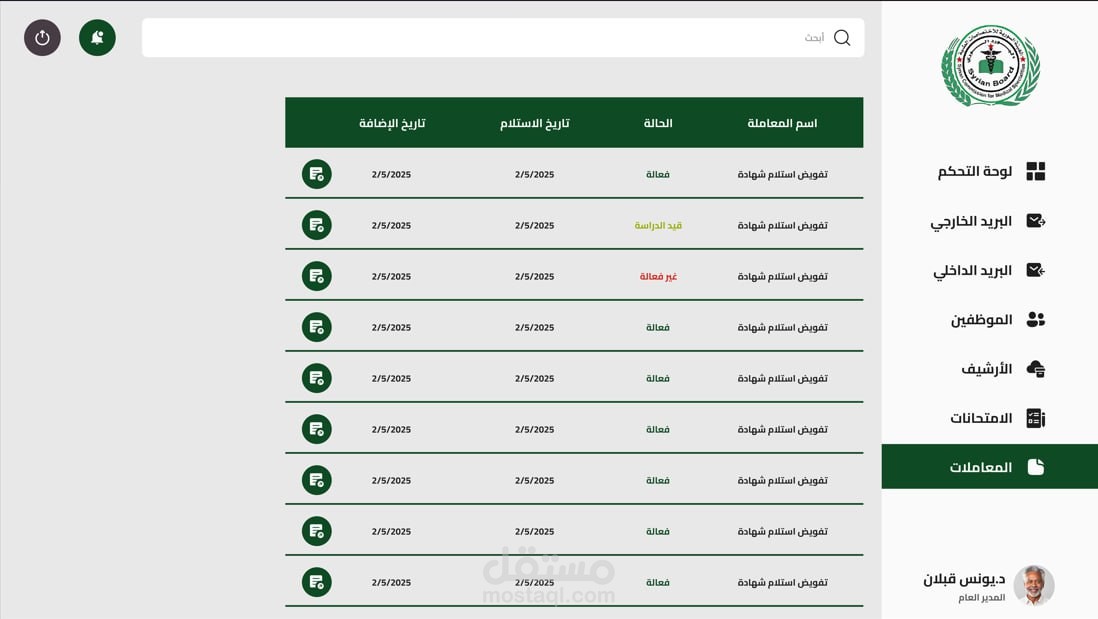Click the تاريخ الاستلام column header
Screen dimensions: 1098x619
click(x=534, y=123)
